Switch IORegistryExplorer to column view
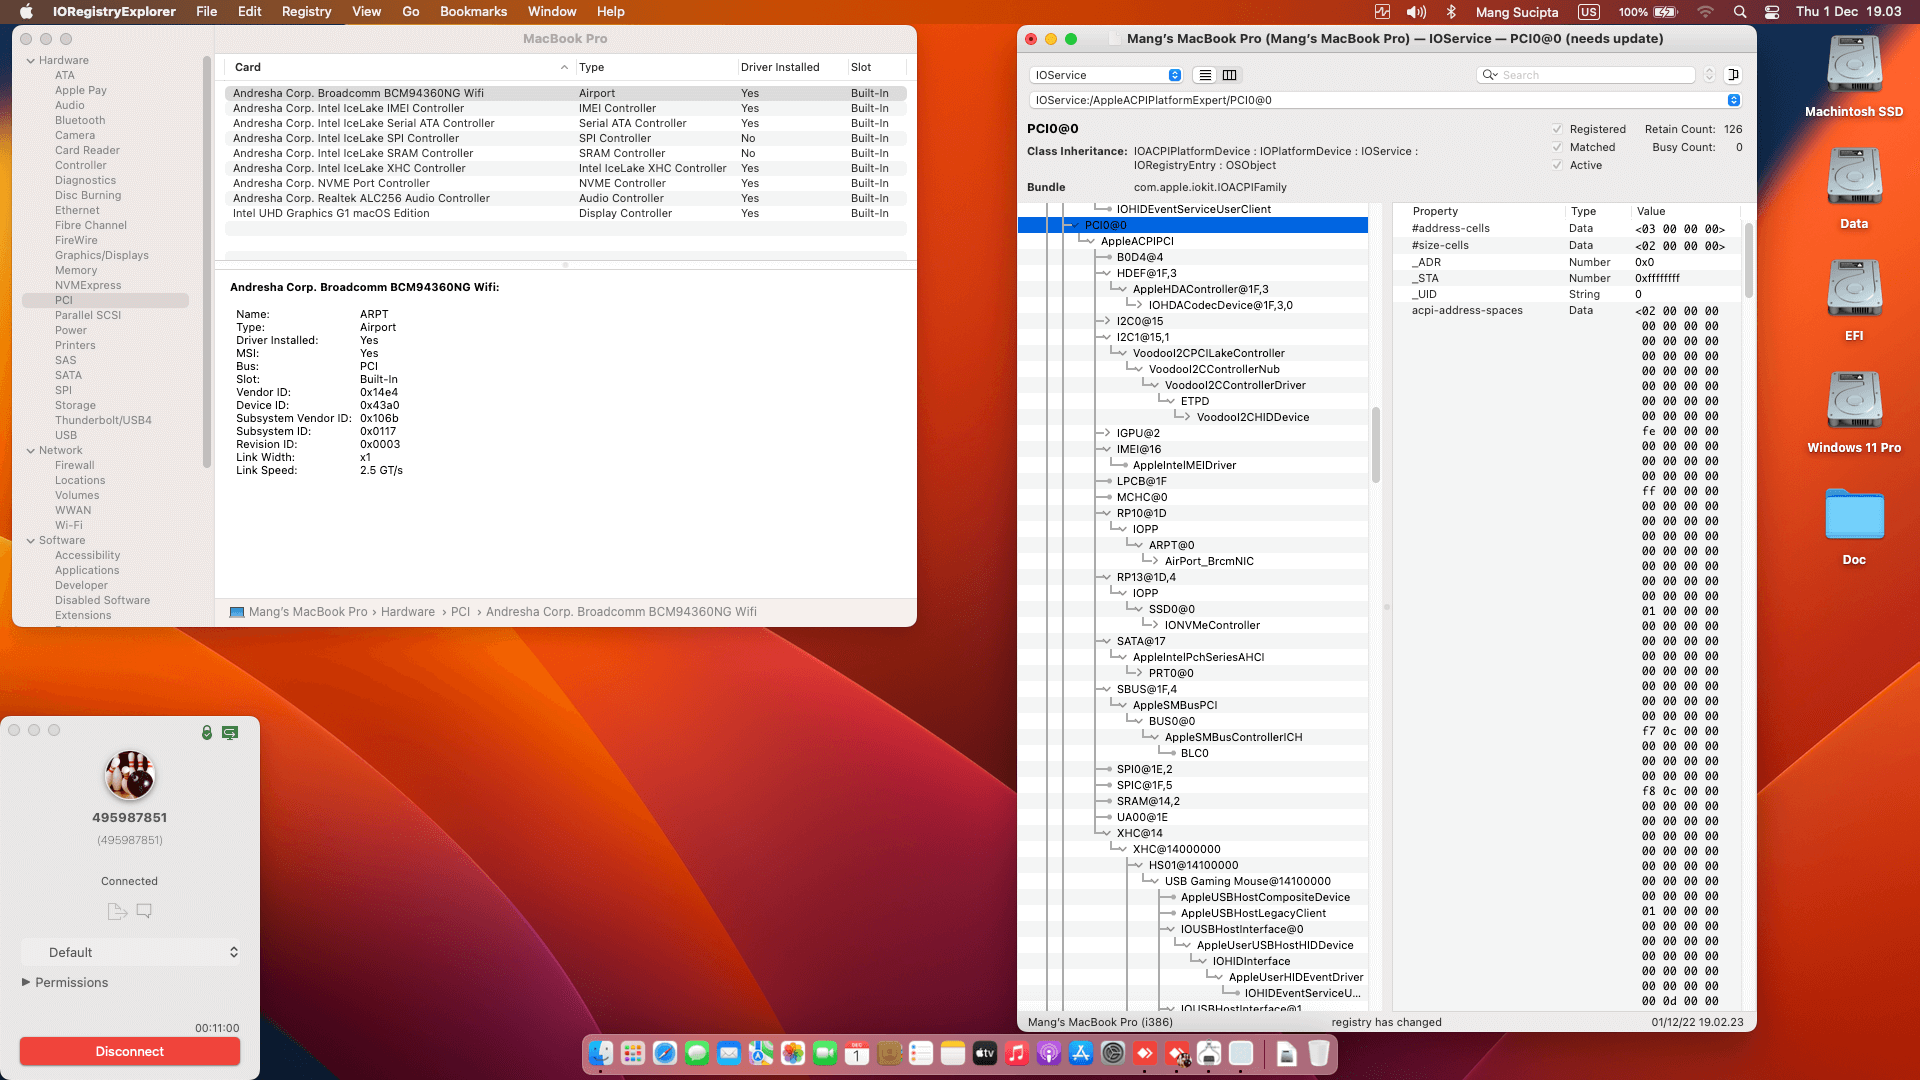The height and width of the screenshot is (1080, 1920). point(1230,75)
